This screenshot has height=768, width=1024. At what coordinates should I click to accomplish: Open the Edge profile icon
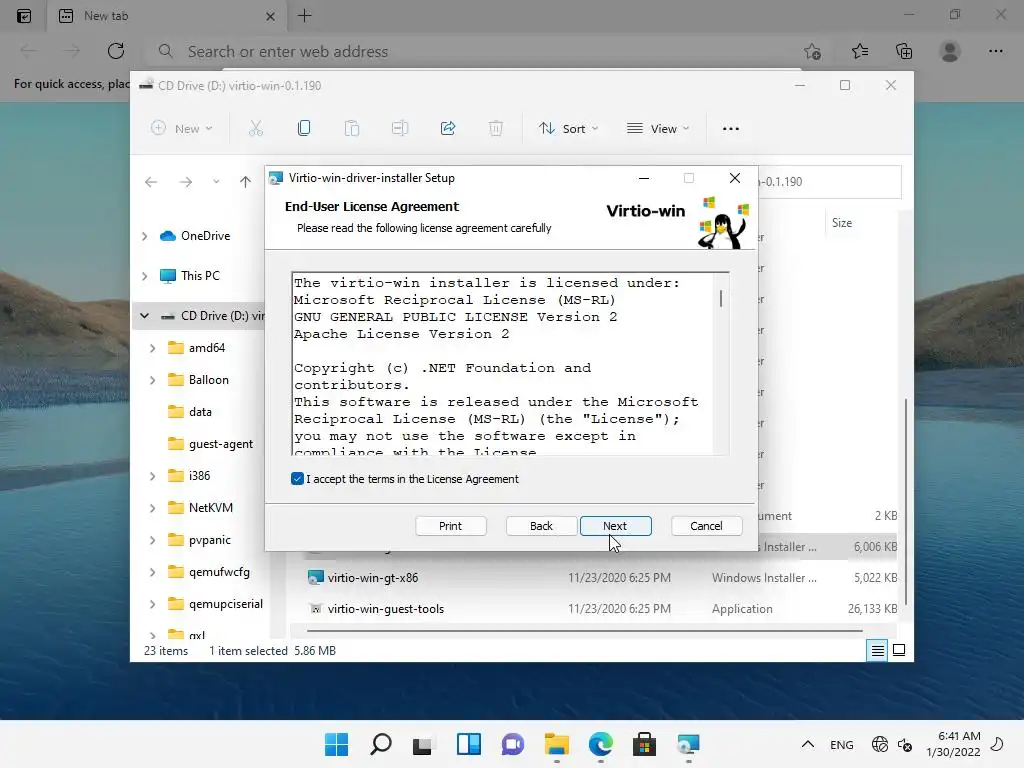click(950, 52)
